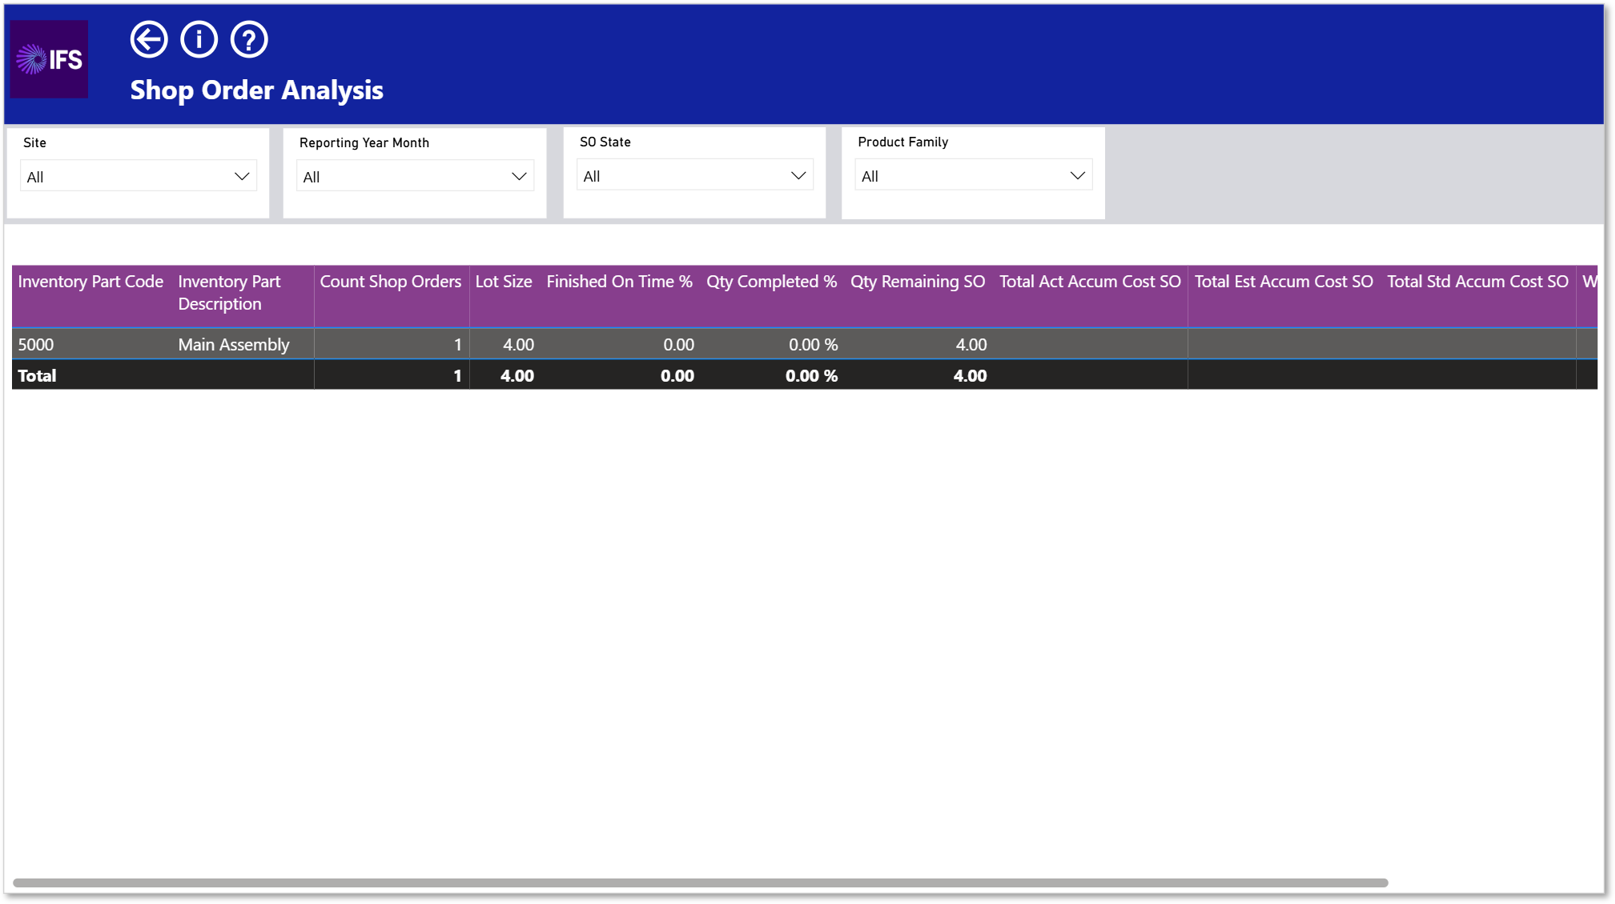Sort by Inventory Part Code column header
Image resolution: width=1615 pixels, height=904 pixels.
click(x=90, y=282)
